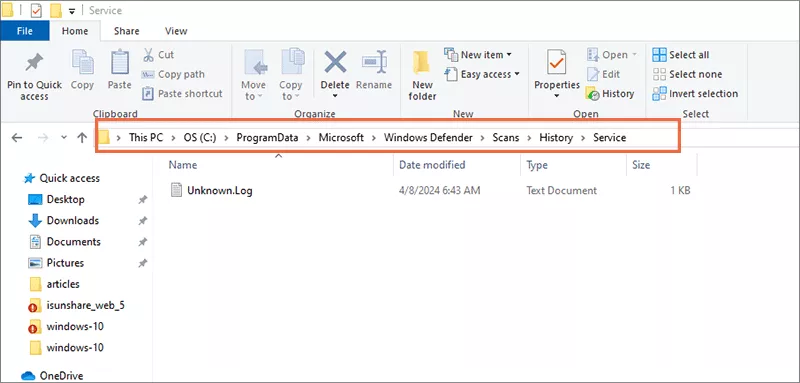This screenshot has height=383, width=800.
Task: Expand the Delete dropdown arrow
Action: pyautogui.click(x=335, y=96)
